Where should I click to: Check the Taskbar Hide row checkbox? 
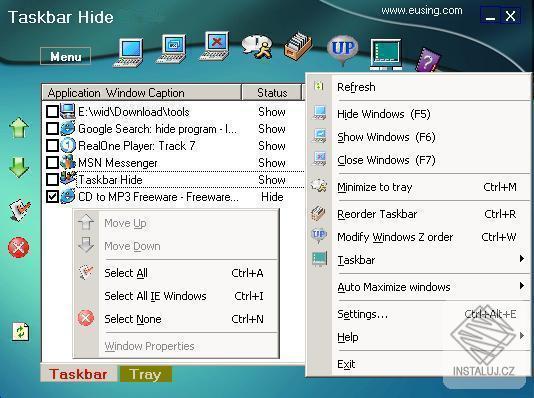(52, 179)
